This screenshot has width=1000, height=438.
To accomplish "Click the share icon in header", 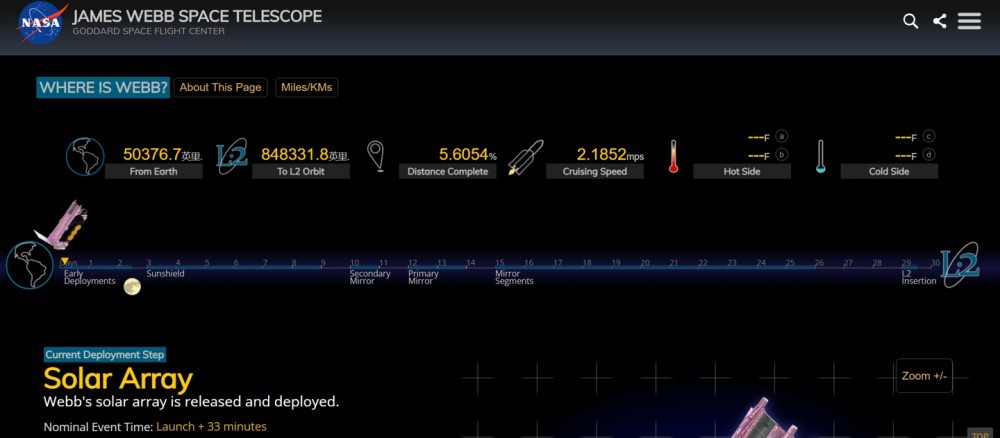I will pos(939,21).
